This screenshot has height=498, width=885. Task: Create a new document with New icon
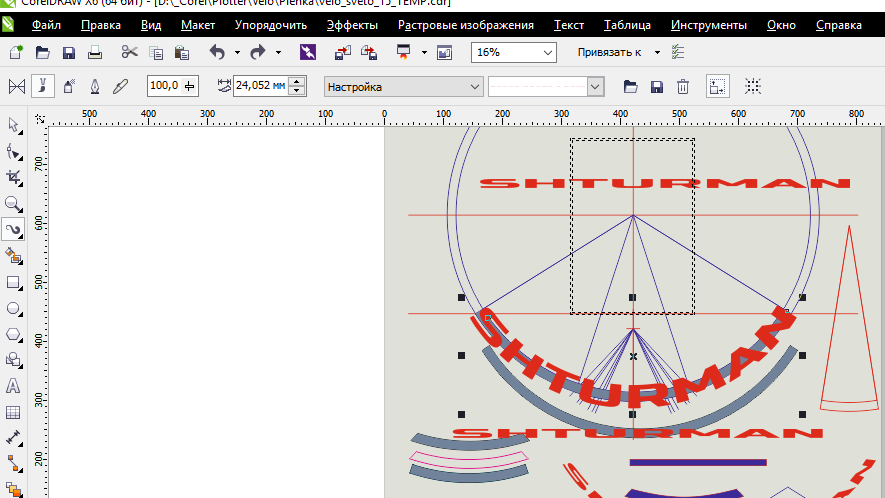point(16,53)
